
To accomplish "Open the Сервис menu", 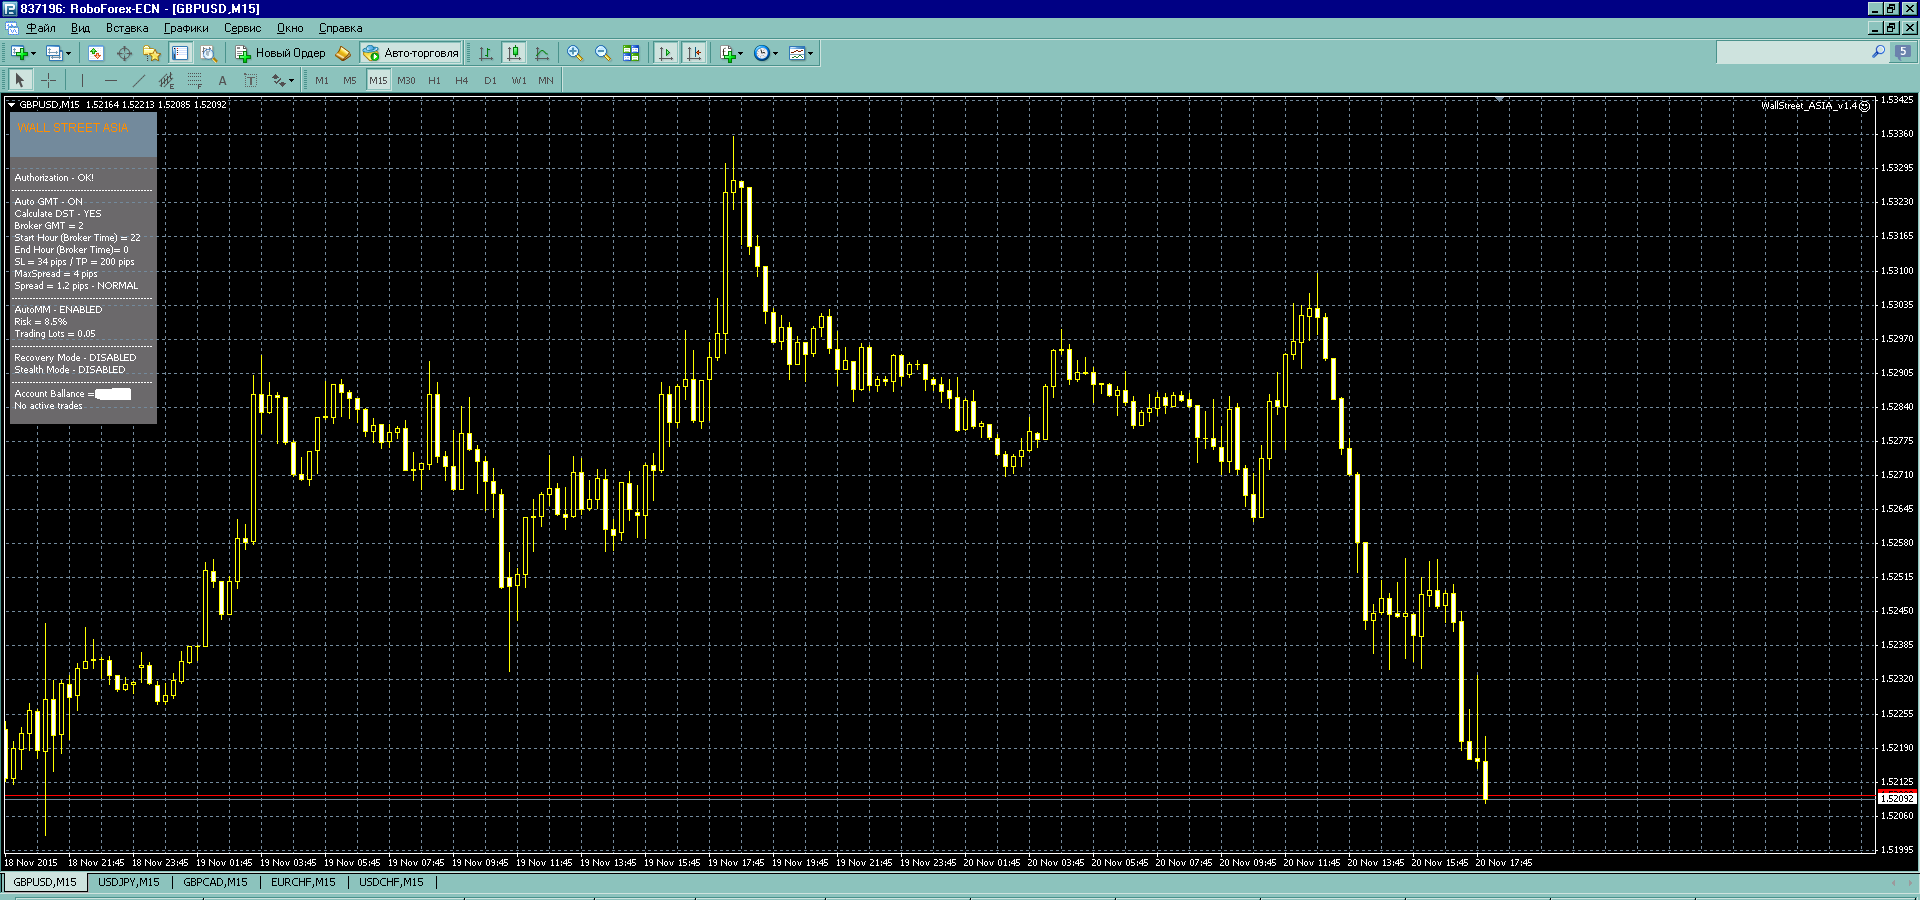I will 242,28.
